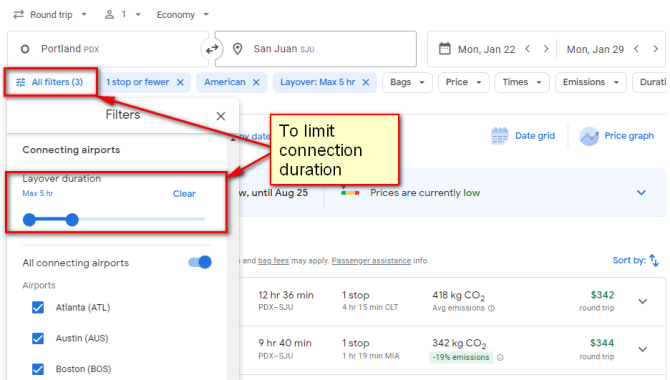Open the Round trip type dropdown

[84, 15]
